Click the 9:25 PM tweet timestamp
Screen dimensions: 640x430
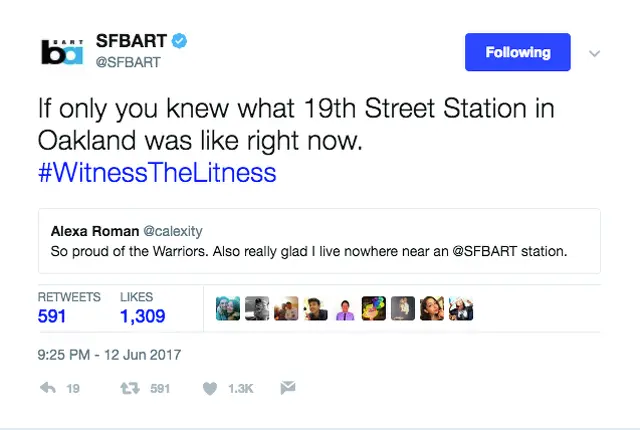[109, 354]
